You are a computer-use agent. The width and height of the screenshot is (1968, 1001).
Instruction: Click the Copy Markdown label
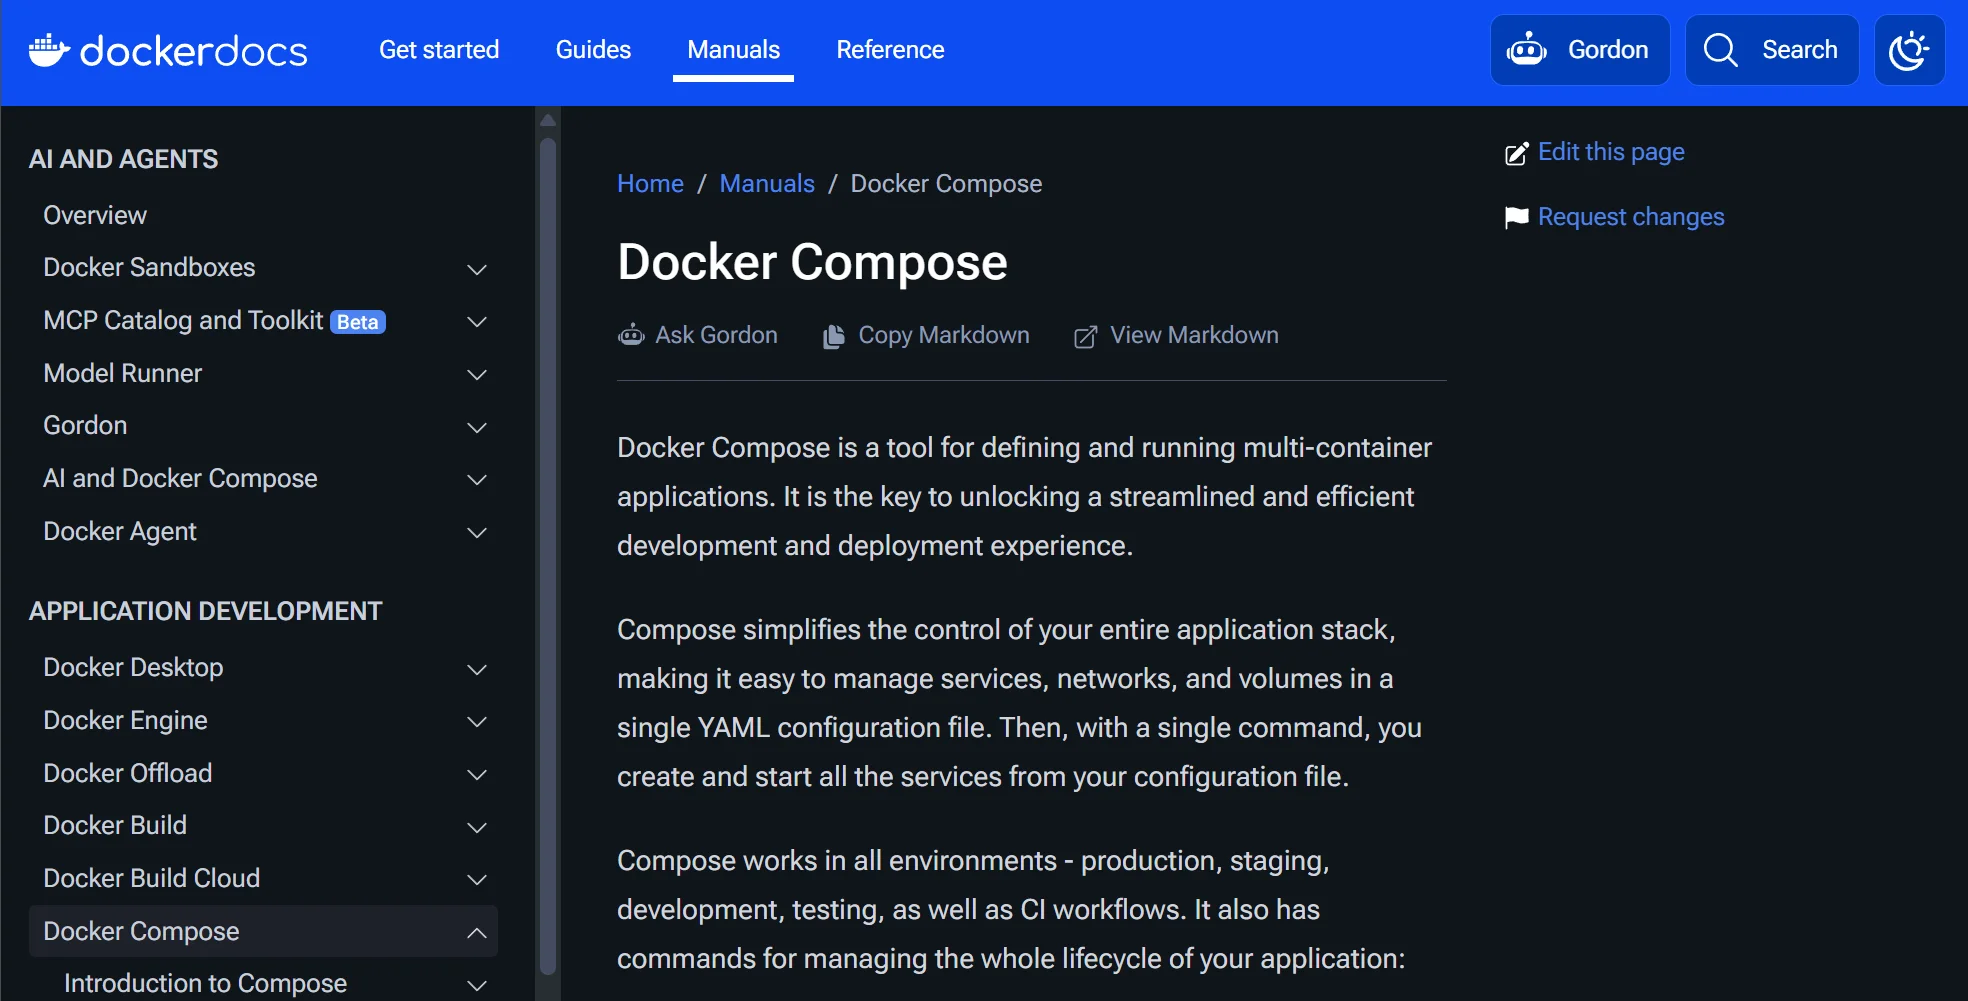[944, 335]
